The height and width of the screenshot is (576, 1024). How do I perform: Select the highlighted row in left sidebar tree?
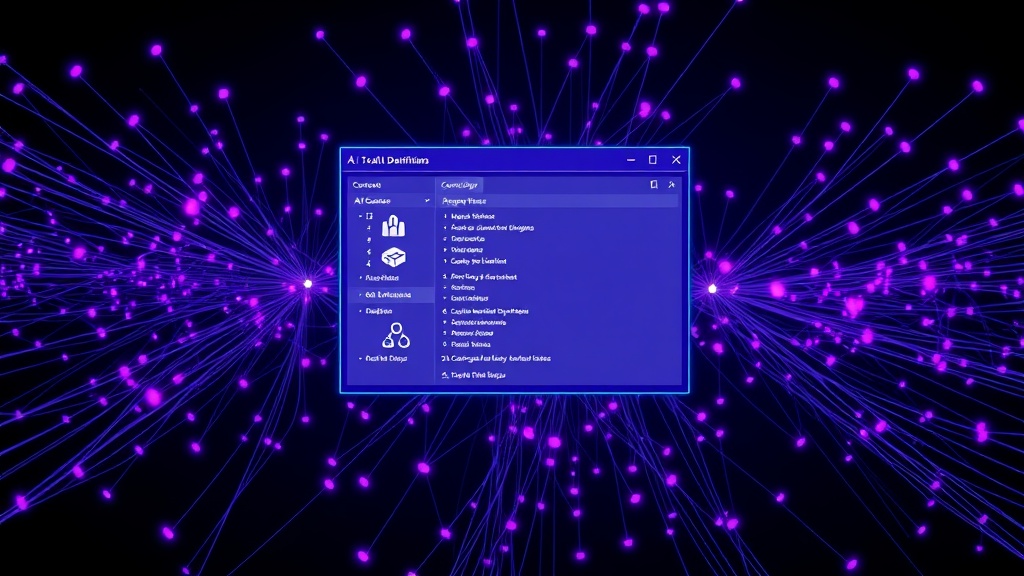391,295
